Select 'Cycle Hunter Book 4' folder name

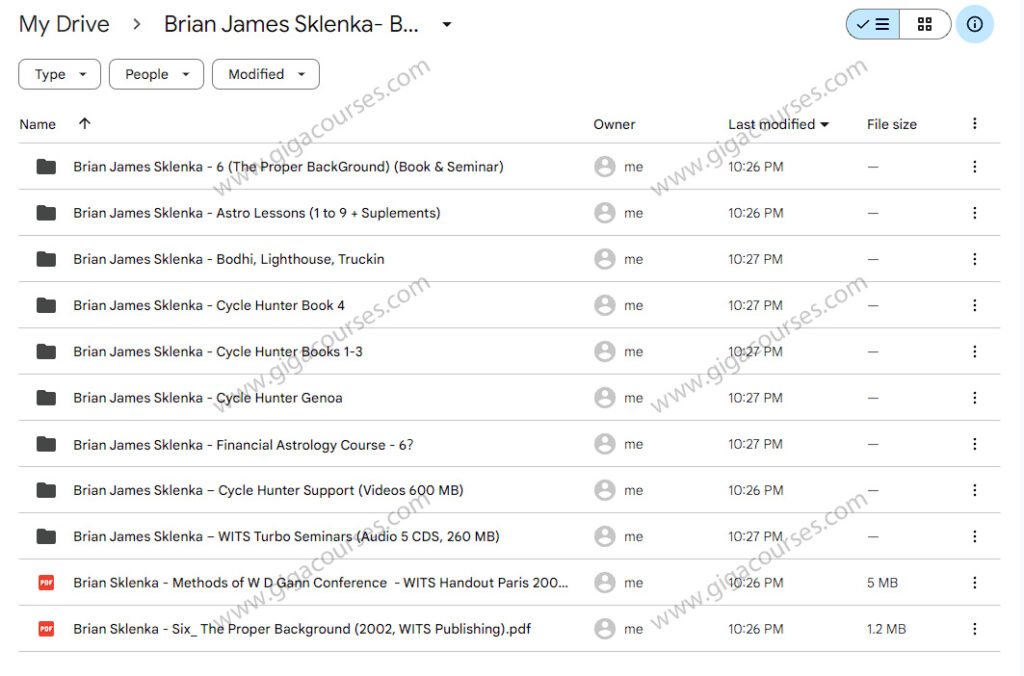pyautogui.click(x=209, y=305)
